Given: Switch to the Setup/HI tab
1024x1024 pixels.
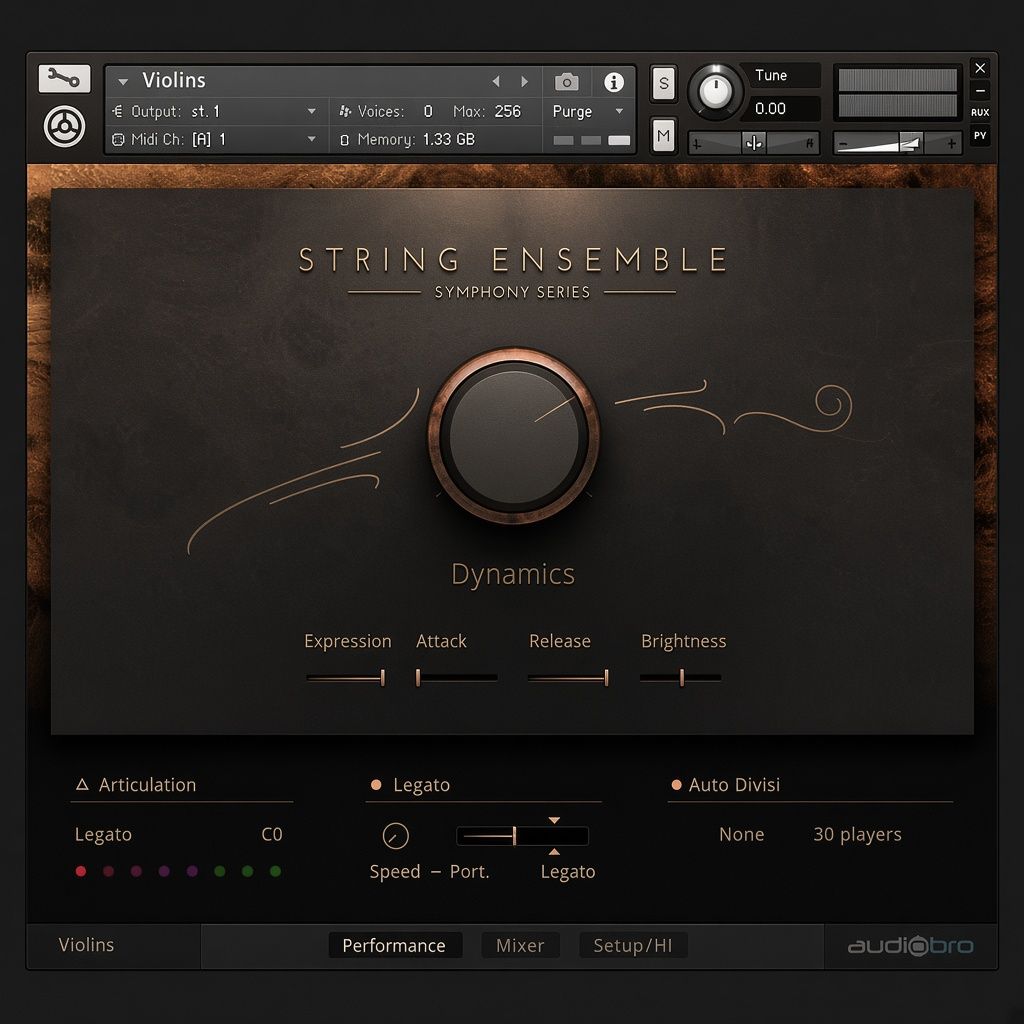Looking at the screenshot, I should coord(632,945).
